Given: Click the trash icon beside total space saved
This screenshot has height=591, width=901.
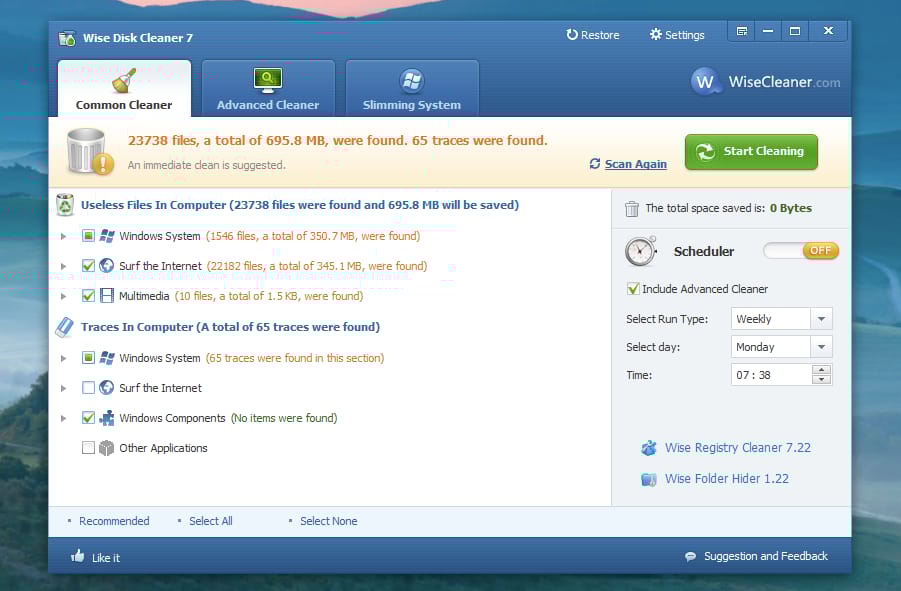Looking at the screenshot, I should [x=632, y=208].
